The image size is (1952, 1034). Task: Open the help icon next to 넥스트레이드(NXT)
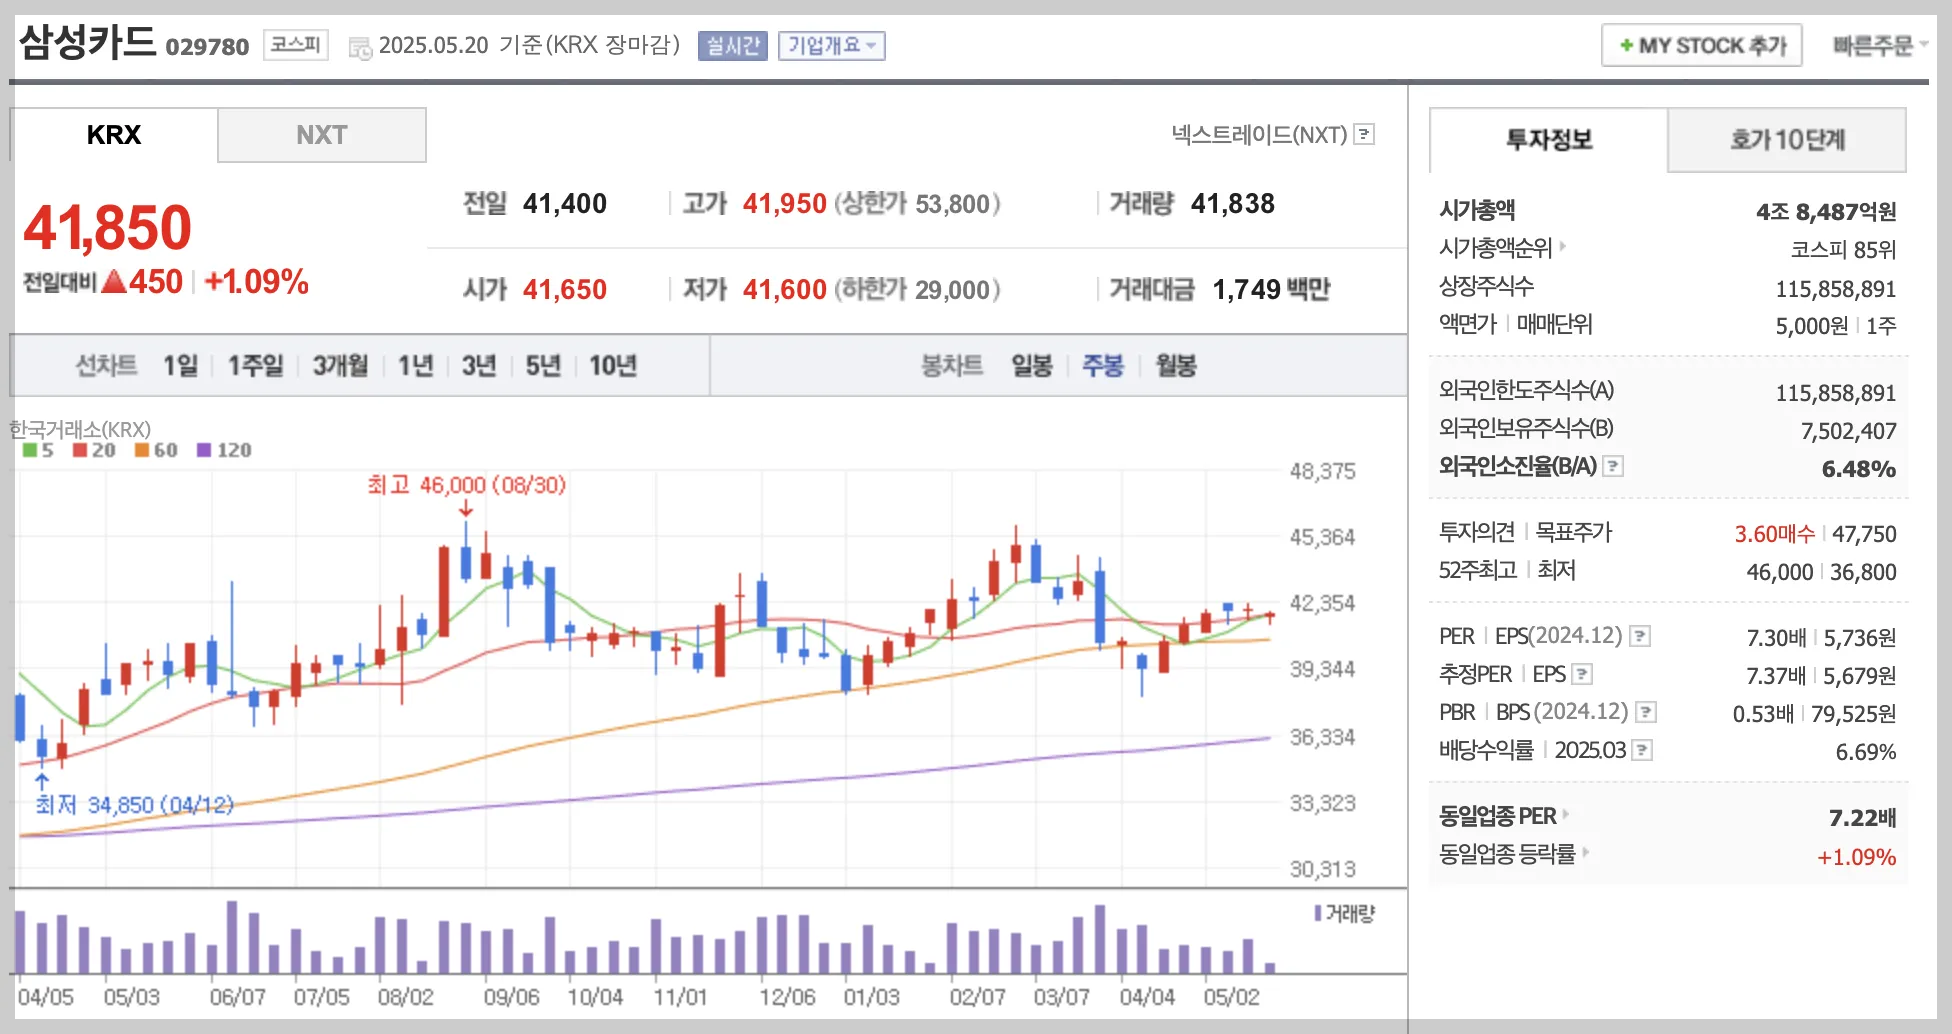click(x=1364, y=134)
